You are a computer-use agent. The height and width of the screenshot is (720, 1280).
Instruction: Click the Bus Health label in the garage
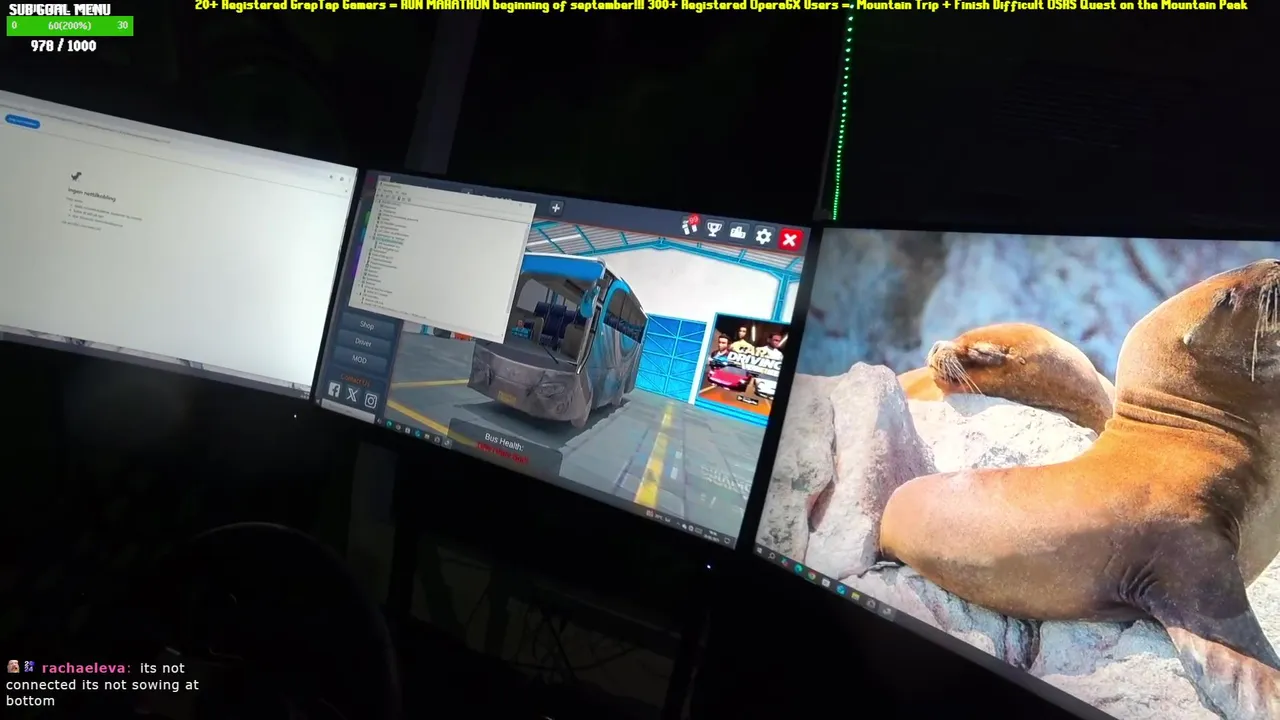(504, 441)
